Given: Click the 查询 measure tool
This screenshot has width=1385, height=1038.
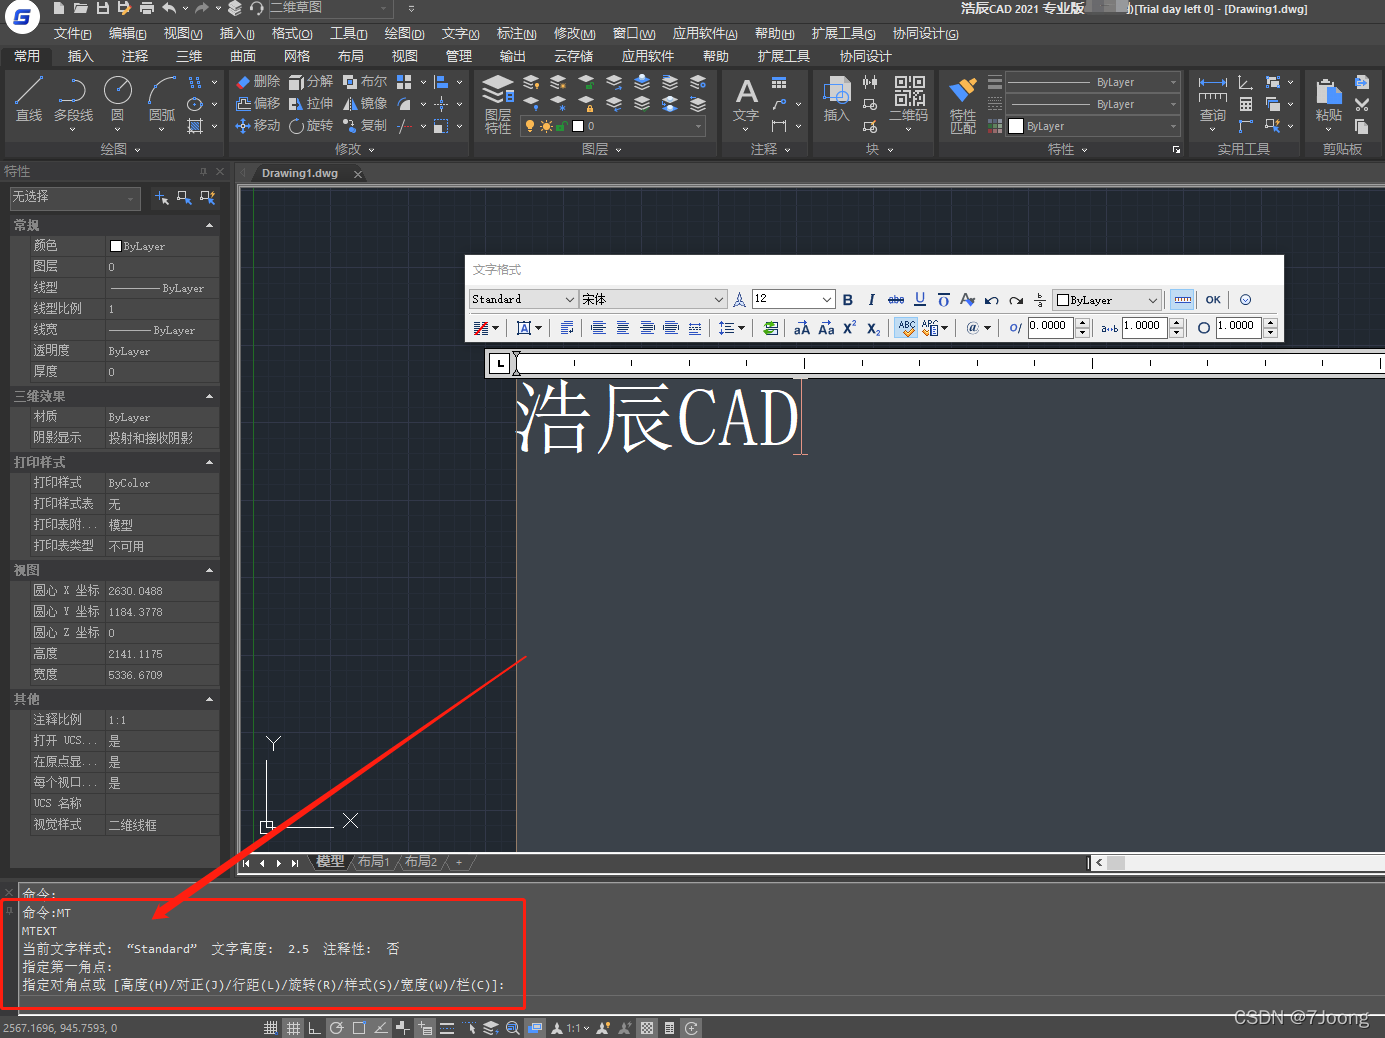Looking at the screenshot, I should click(1212, 99).
